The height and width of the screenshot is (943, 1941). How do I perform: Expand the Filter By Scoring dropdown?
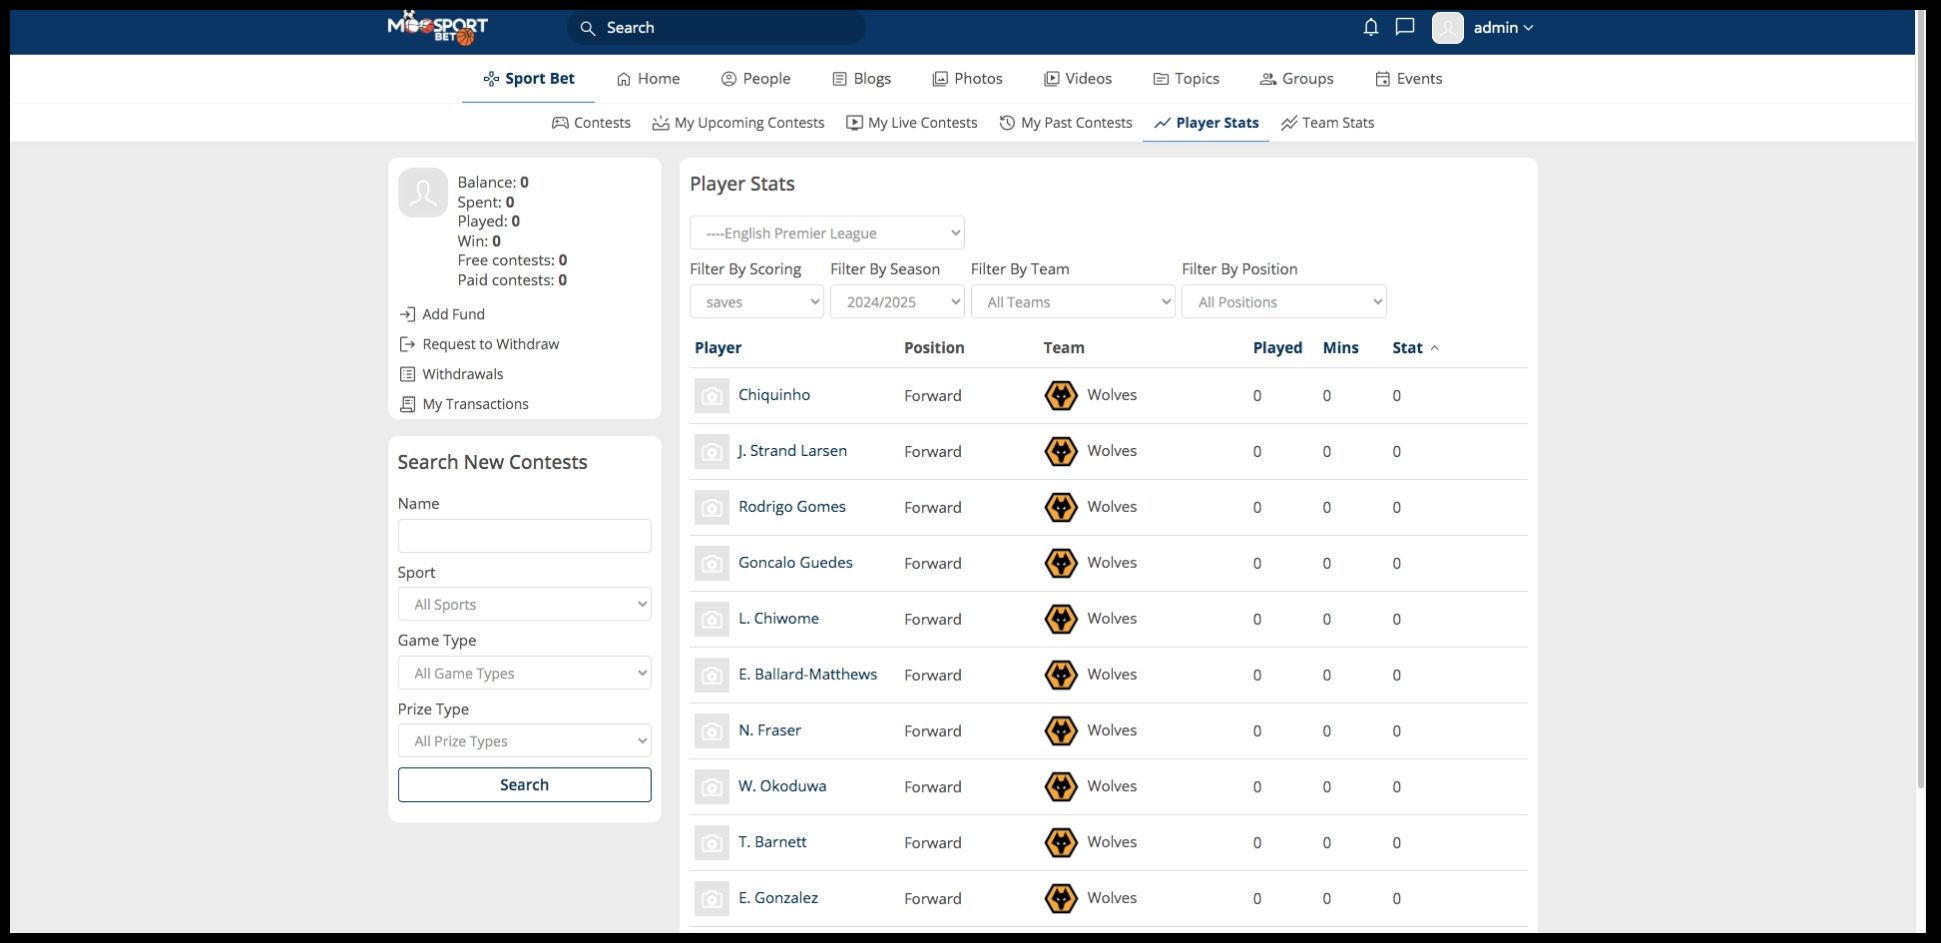click(x=756, y=302)
